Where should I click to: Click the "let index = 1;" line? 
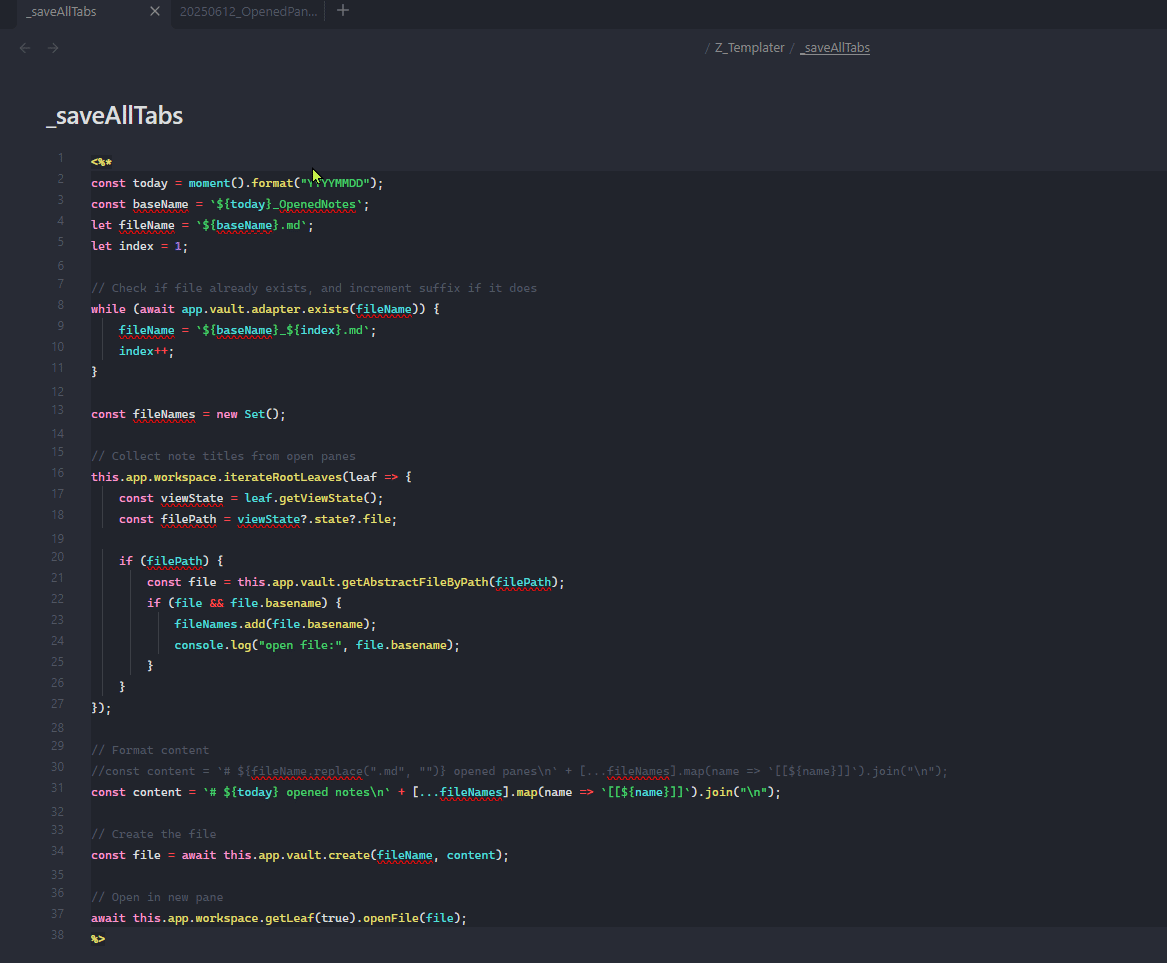[139, 246]
